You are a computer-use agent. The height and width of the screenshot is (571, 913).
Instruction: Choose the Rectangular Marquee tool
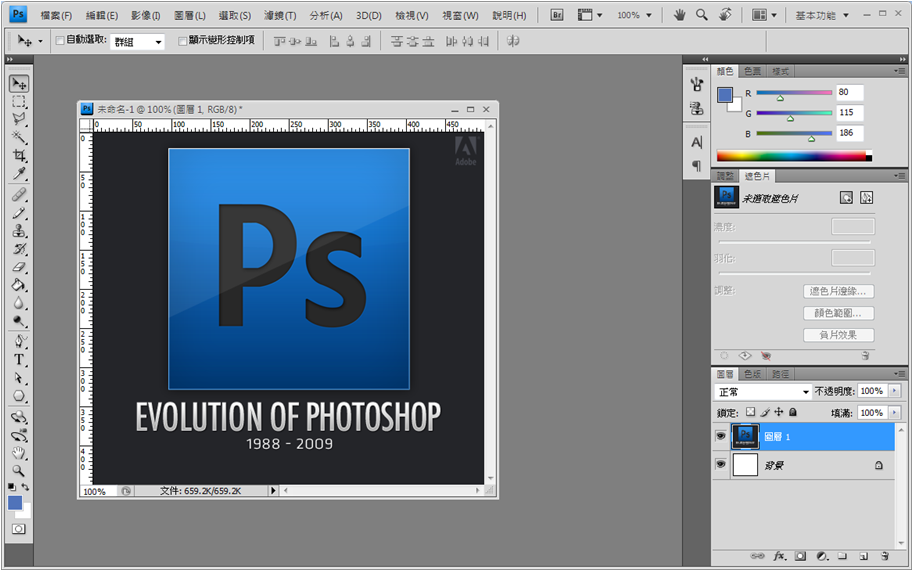point(19,101)
